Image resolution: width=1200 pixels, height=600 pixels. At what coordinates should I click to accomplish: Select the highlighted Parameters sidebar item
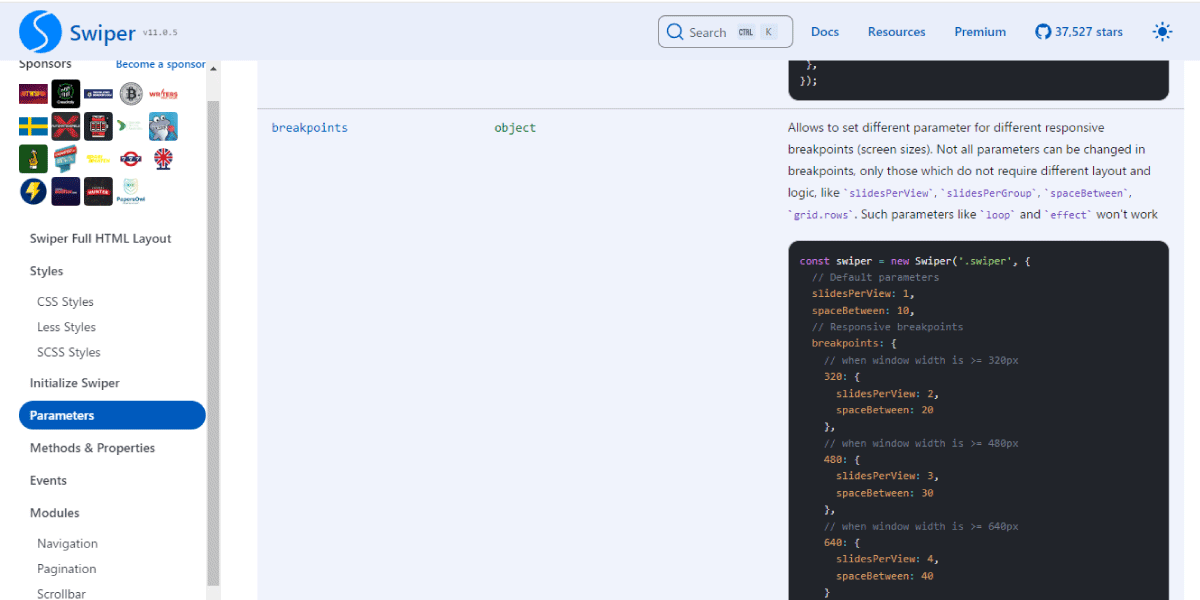(112, 415)
